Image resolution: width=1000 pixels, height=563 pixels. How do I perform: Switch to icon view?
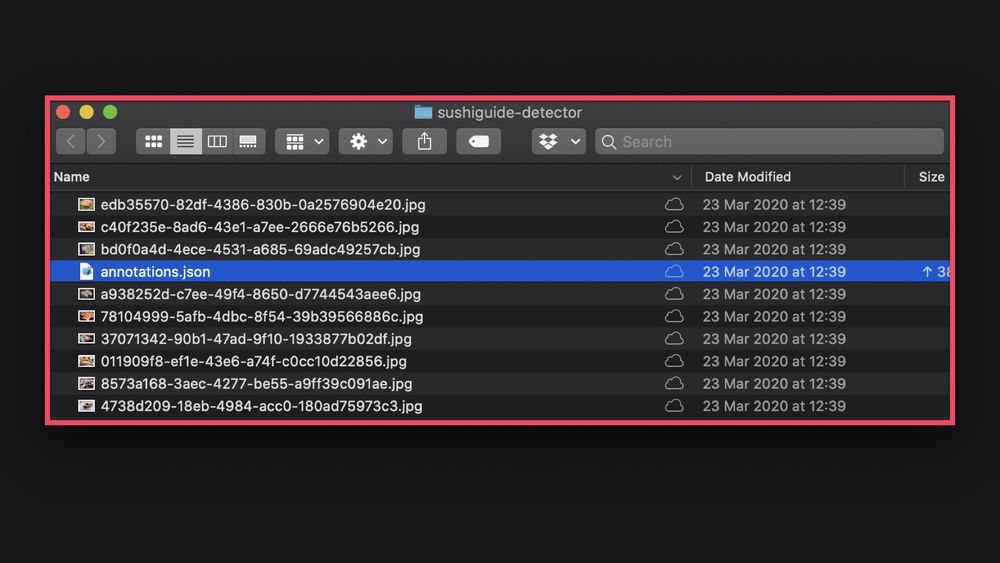tap(153, 142)
